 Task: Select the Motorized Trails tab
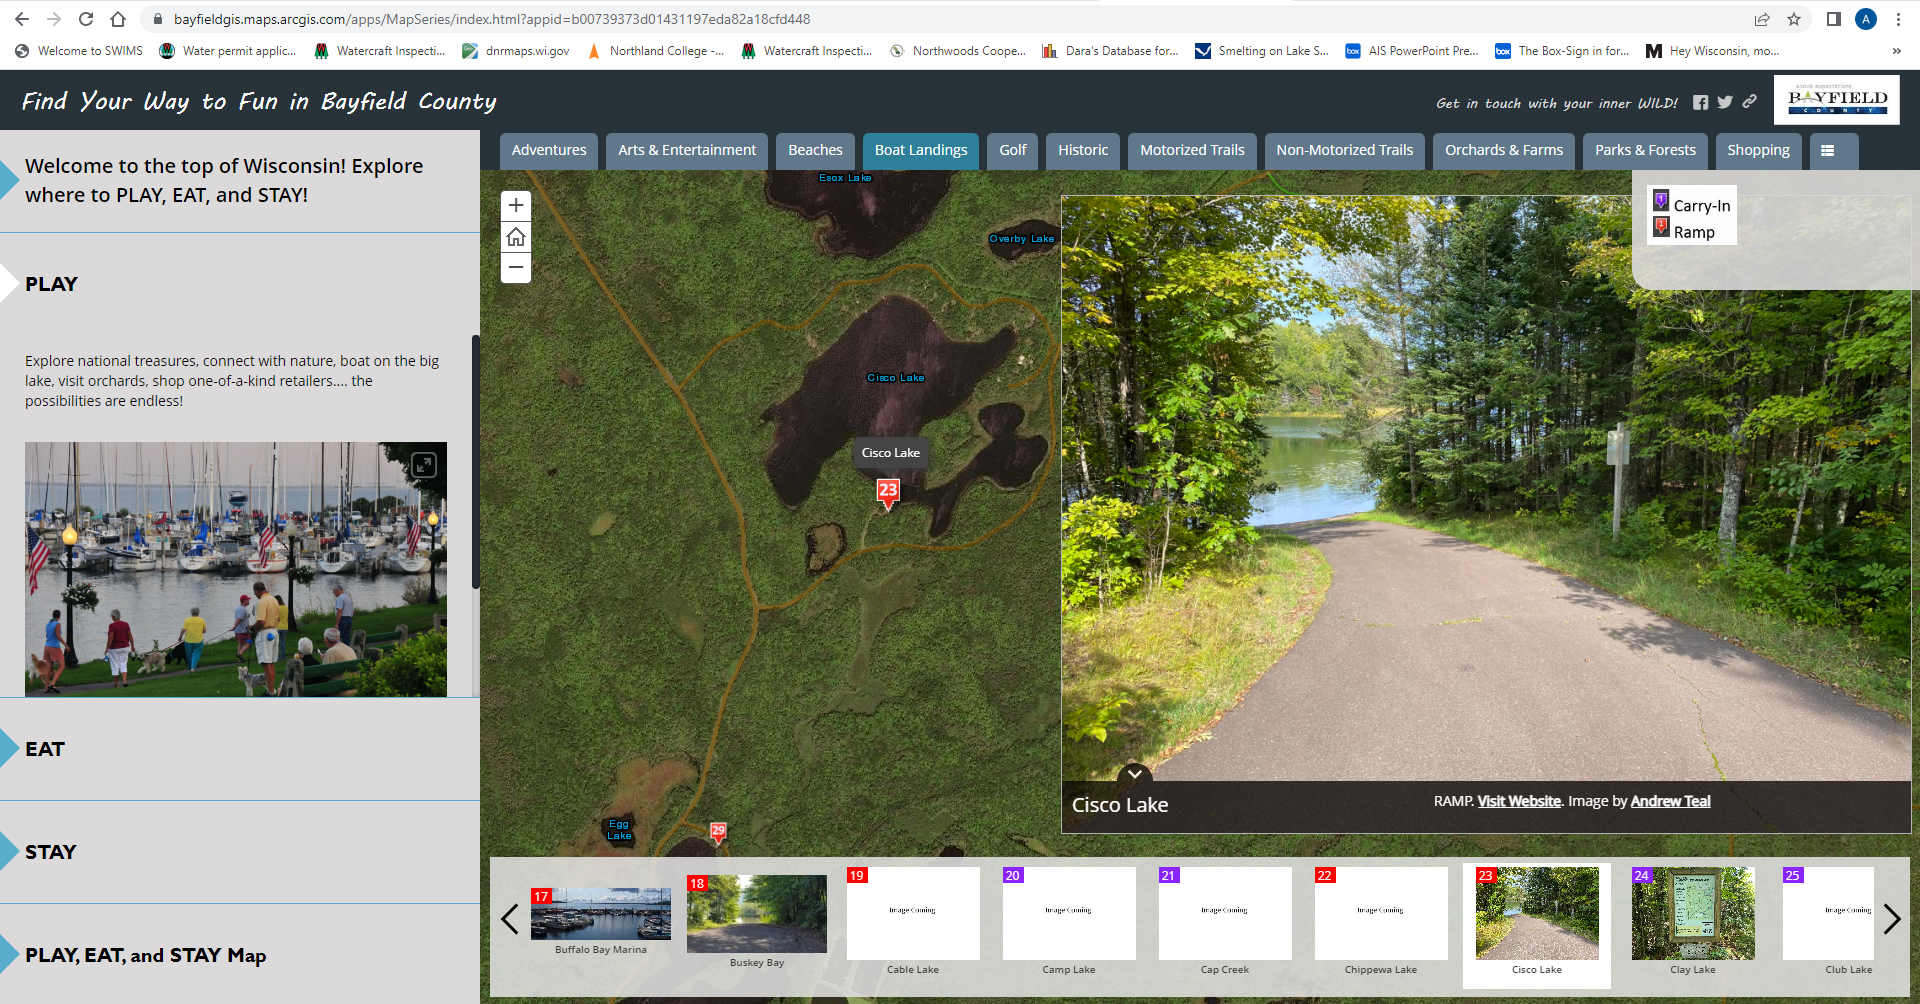click(x=1192, y=151)
